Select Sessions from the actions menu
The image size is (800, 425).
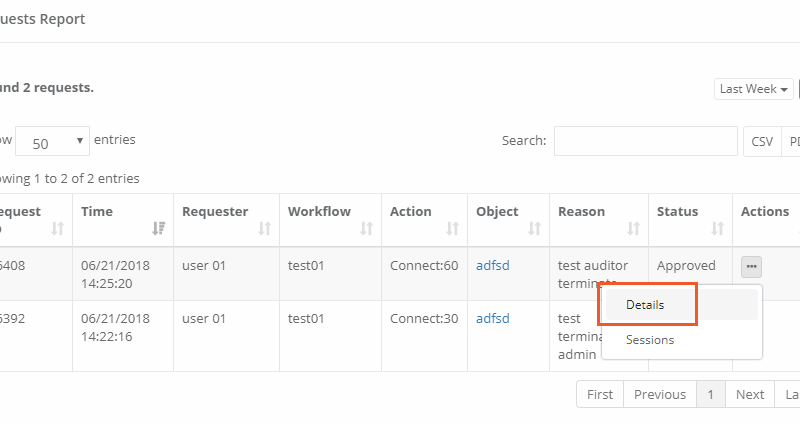(650, 340)
